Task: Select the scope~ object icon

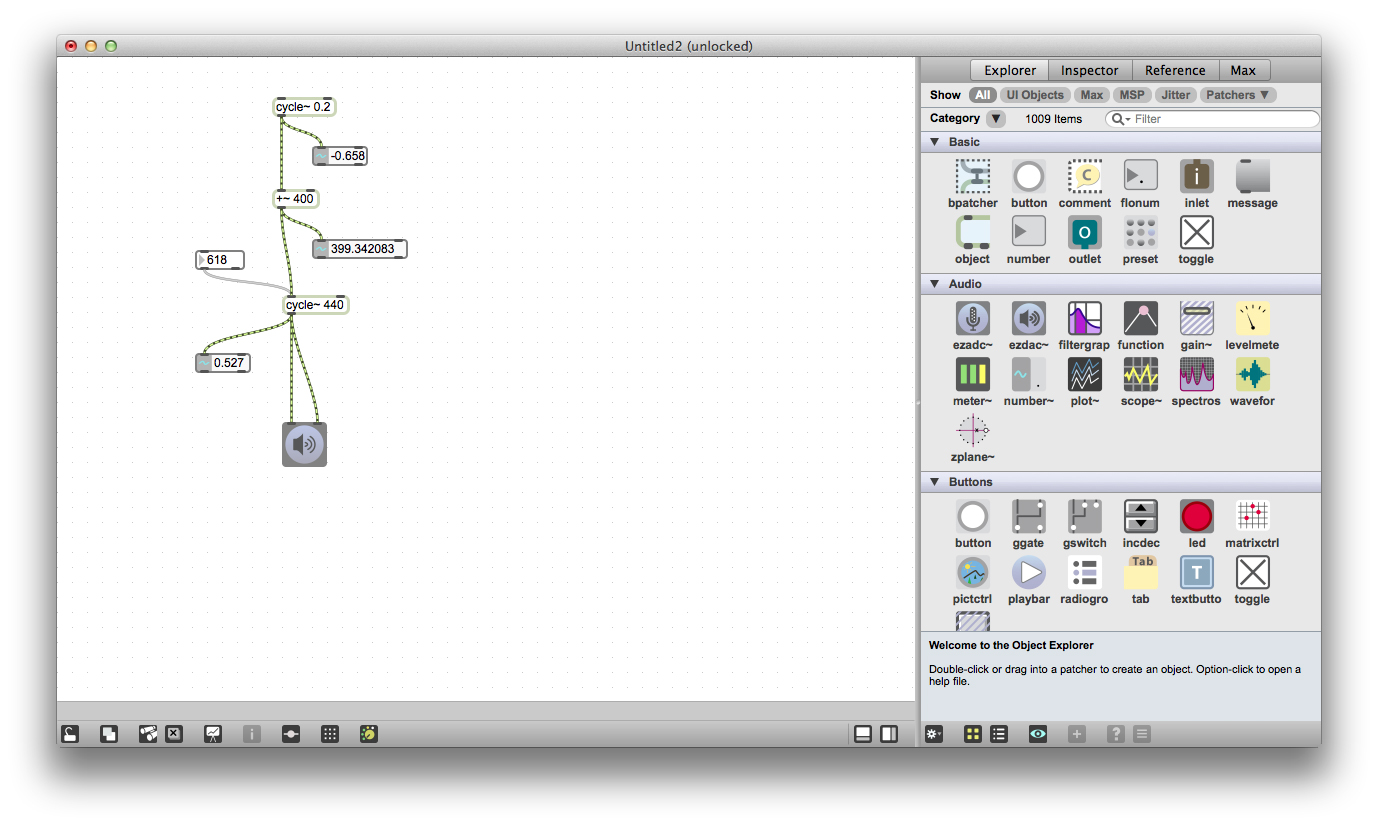Action: [1140, 375]
